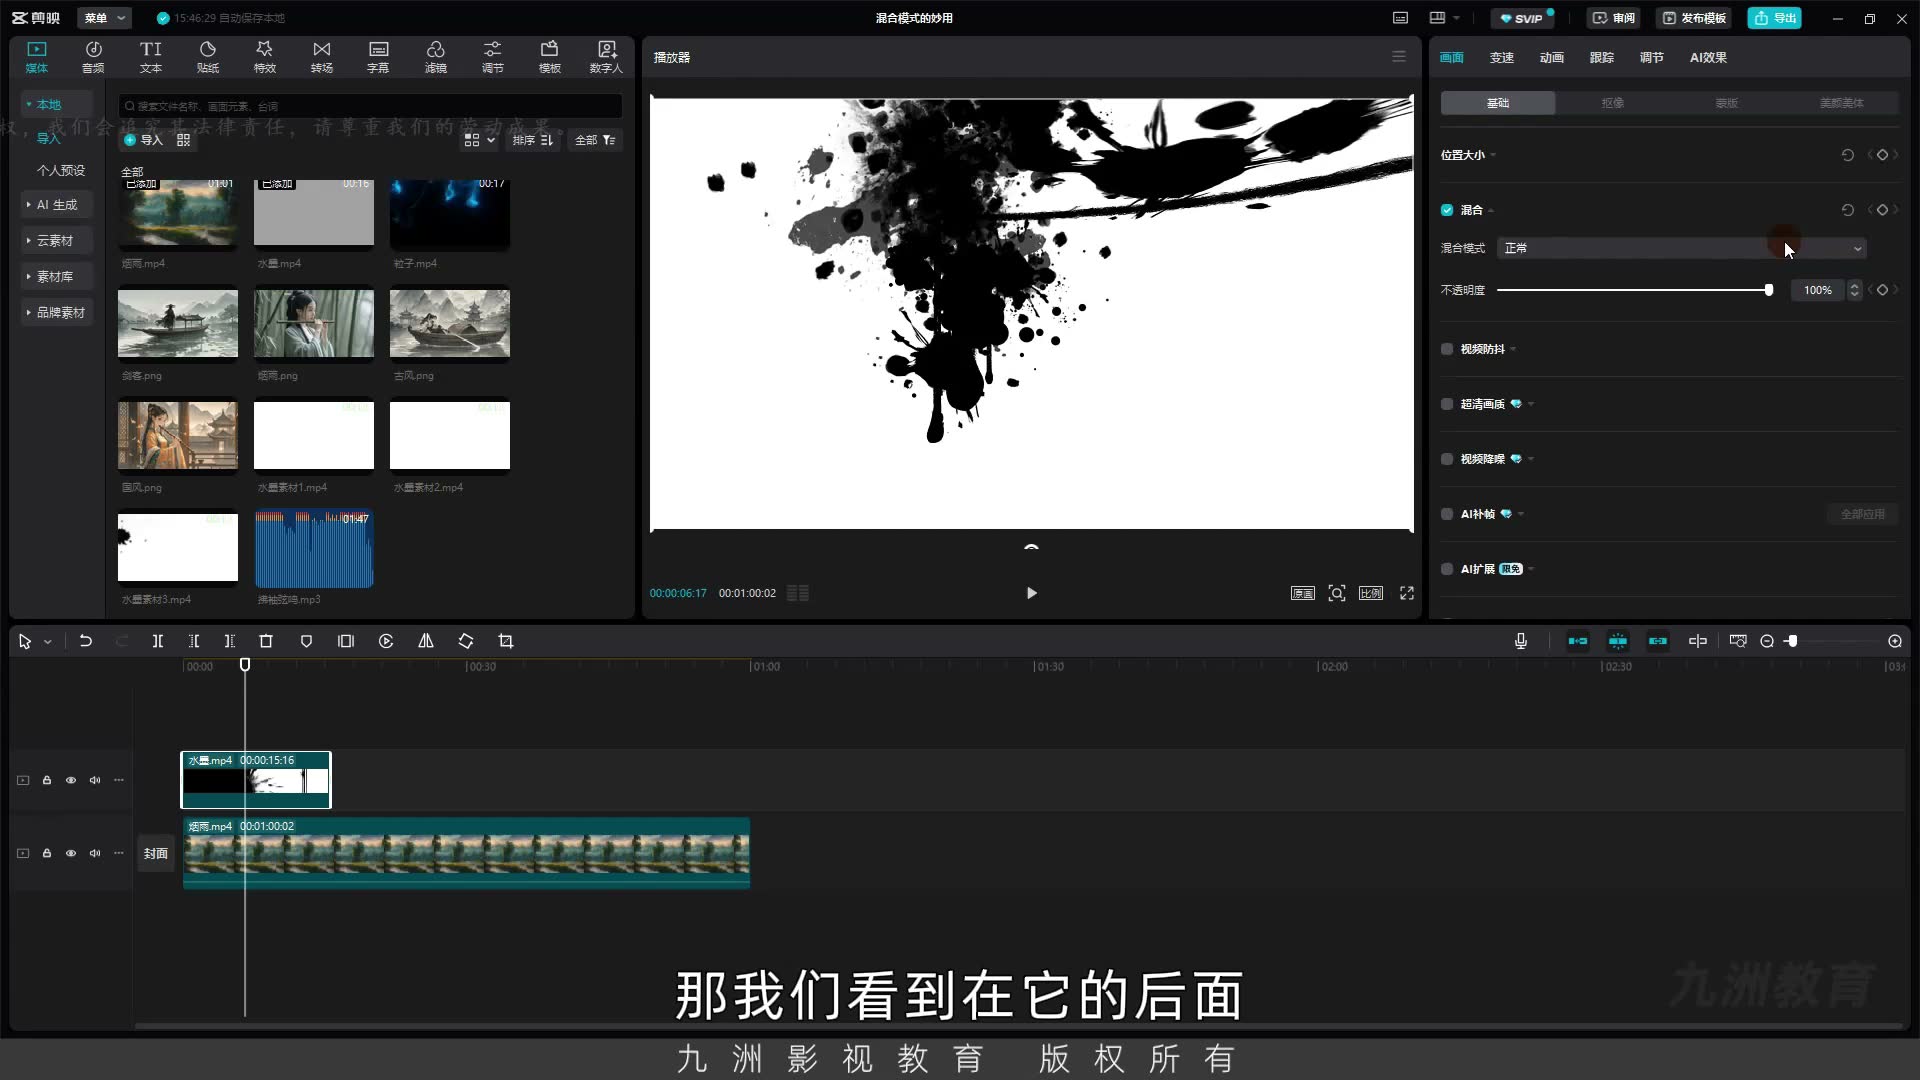Click the timeline zoom slider handle
Screen dimensions: 1920x1080
(x=1792, y=641)
